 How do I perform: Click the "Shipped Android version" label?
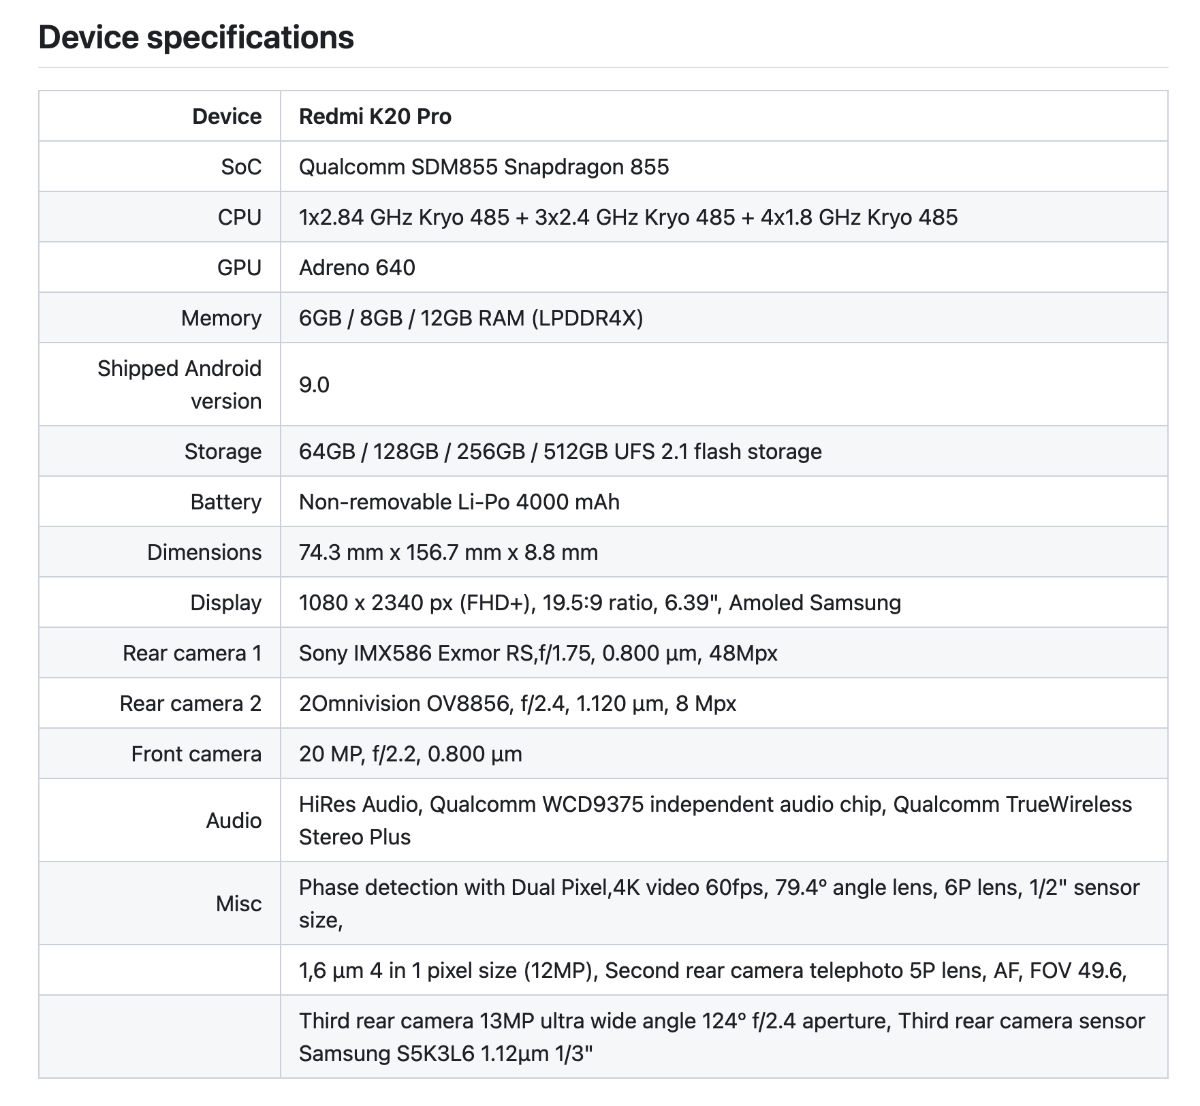point(180,384)
